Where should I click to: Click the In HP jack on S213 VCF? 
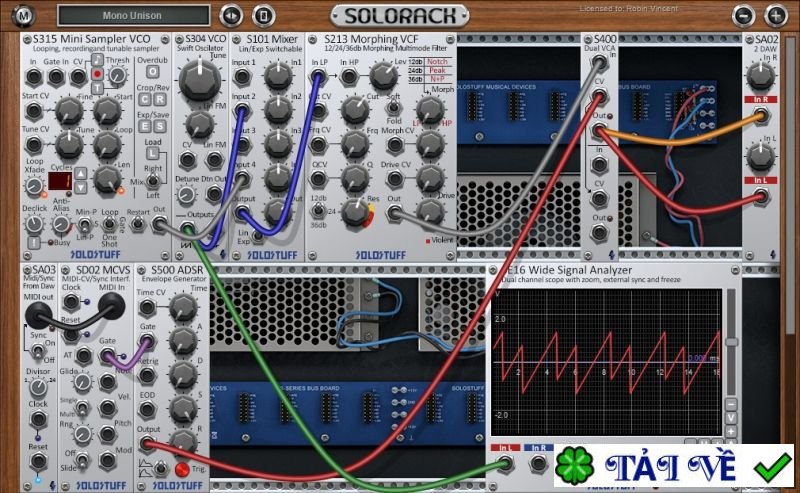349,77
